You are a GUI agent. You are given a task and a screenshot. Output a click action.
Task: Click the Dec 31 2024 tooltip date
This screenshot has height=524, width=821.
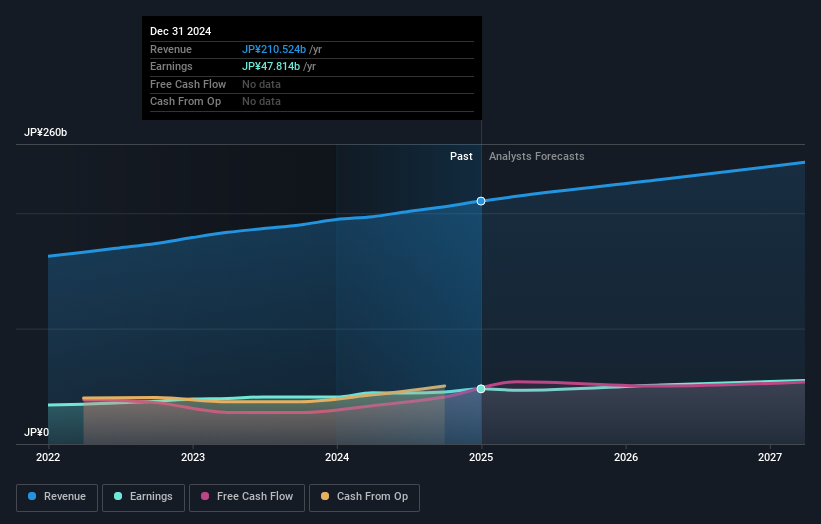[180, 31]
